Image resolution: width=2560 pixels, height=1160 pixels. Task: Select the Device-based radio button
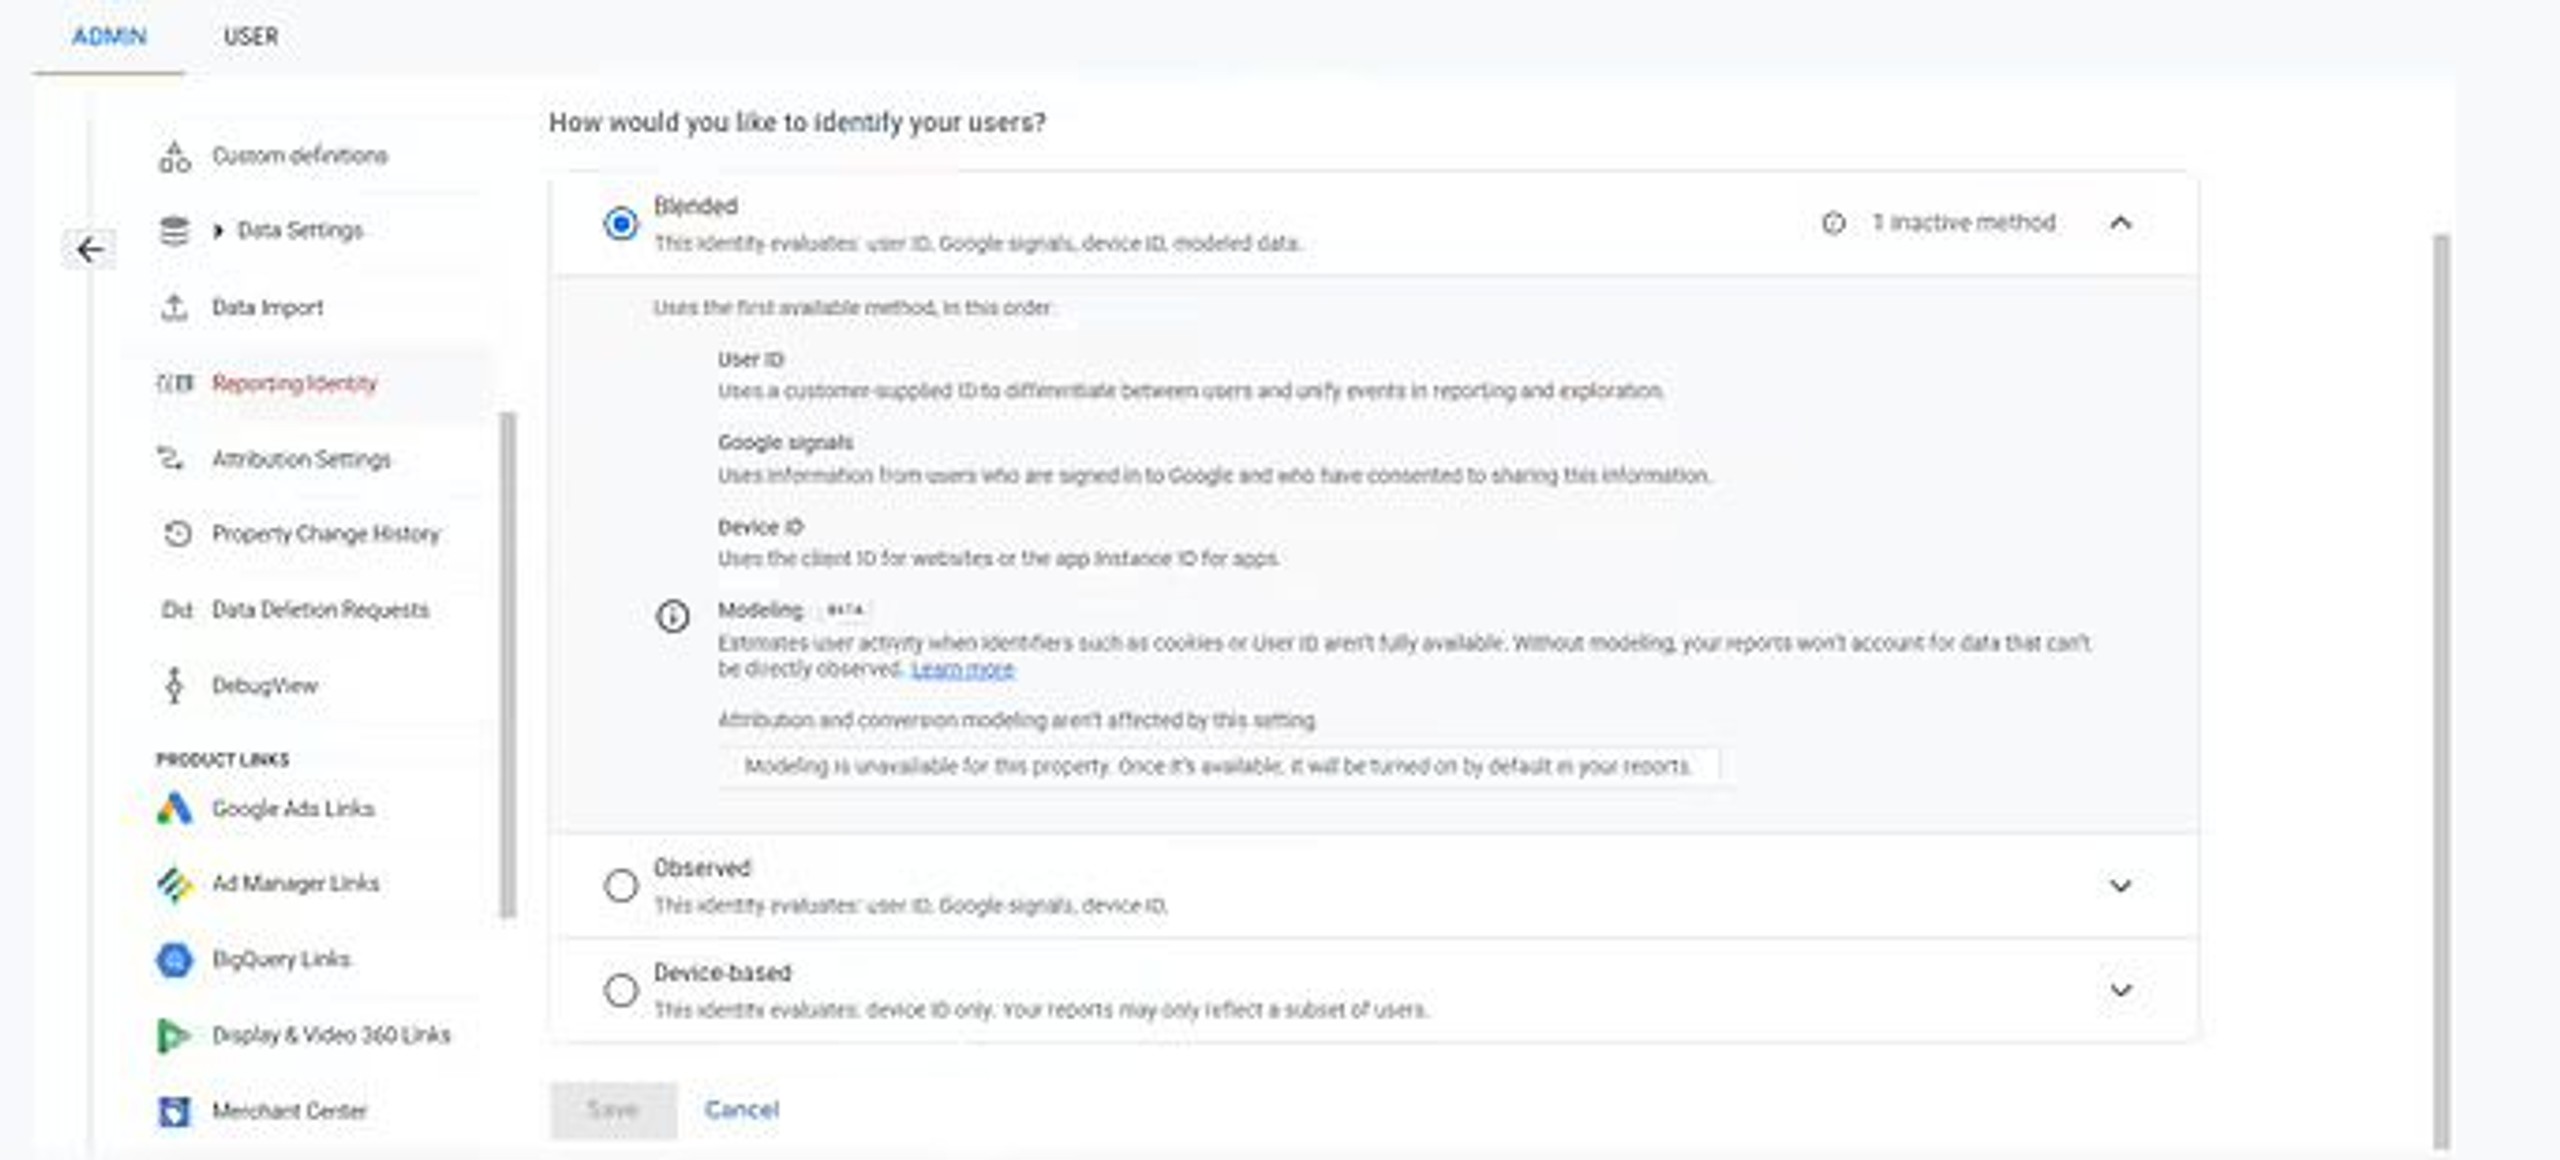tap(620, 990)
